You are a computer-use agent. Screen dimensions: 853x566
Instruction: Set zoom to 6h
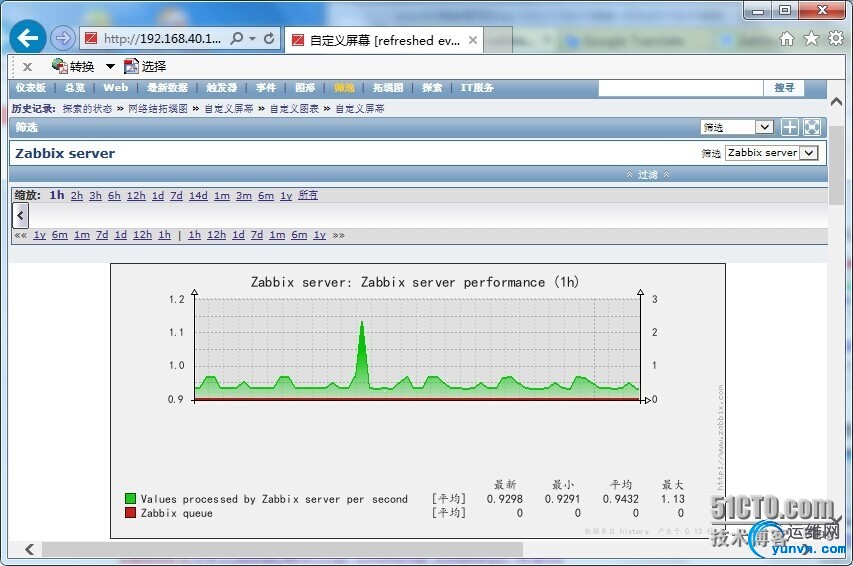pyautogui.click(x=114, y=195)
